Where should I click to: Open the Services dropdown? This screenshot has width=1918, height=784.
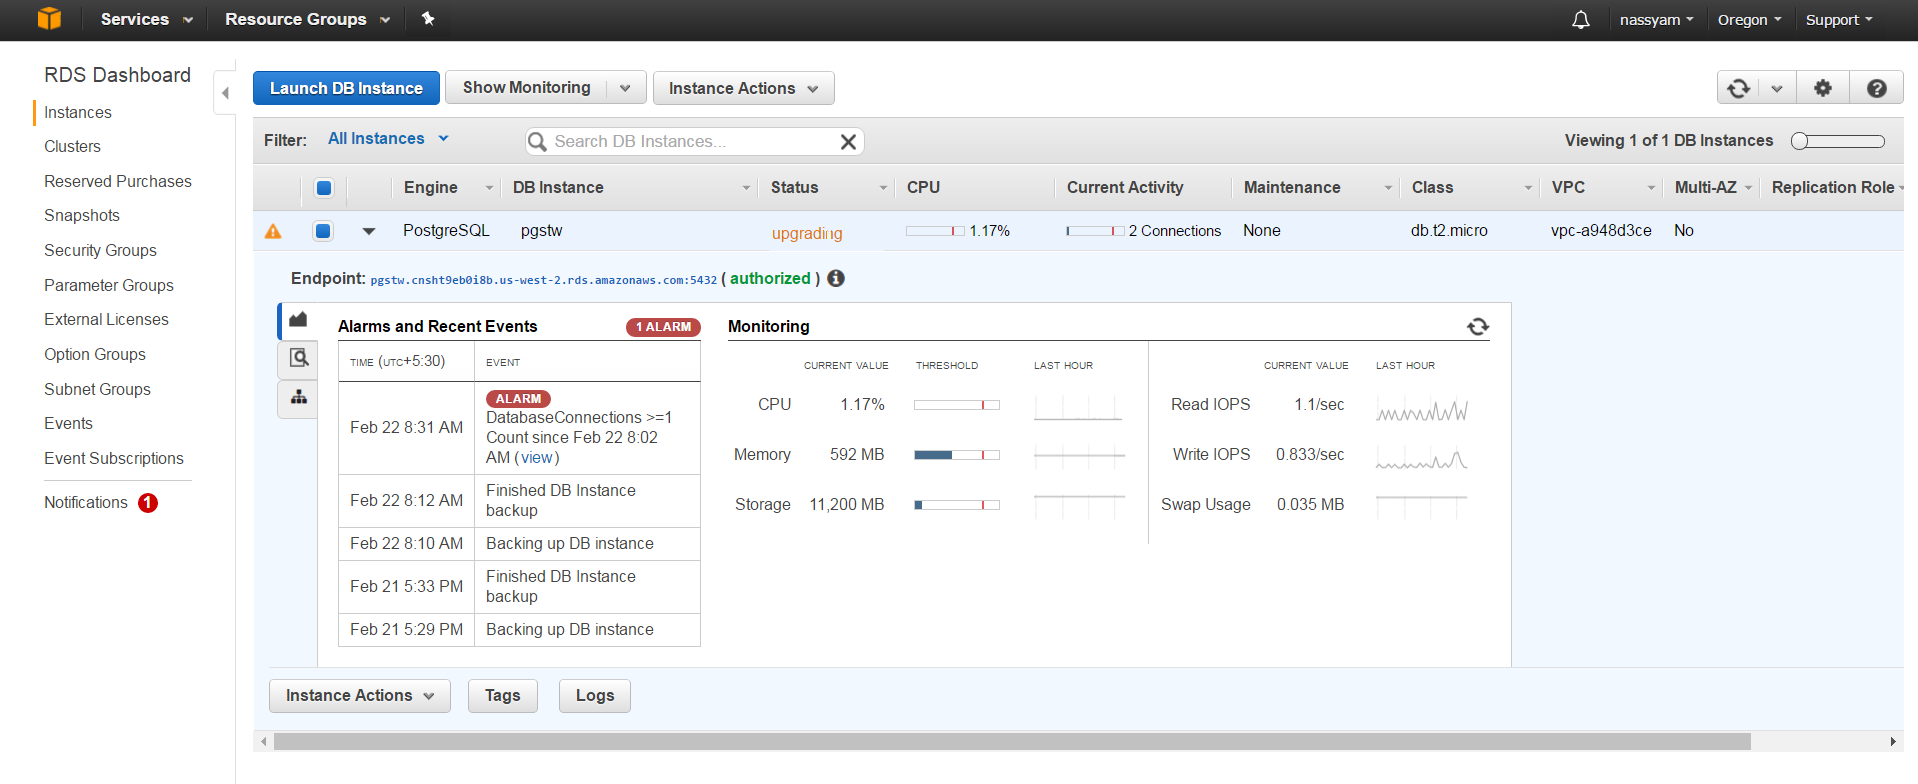click(x=146, y=19)
